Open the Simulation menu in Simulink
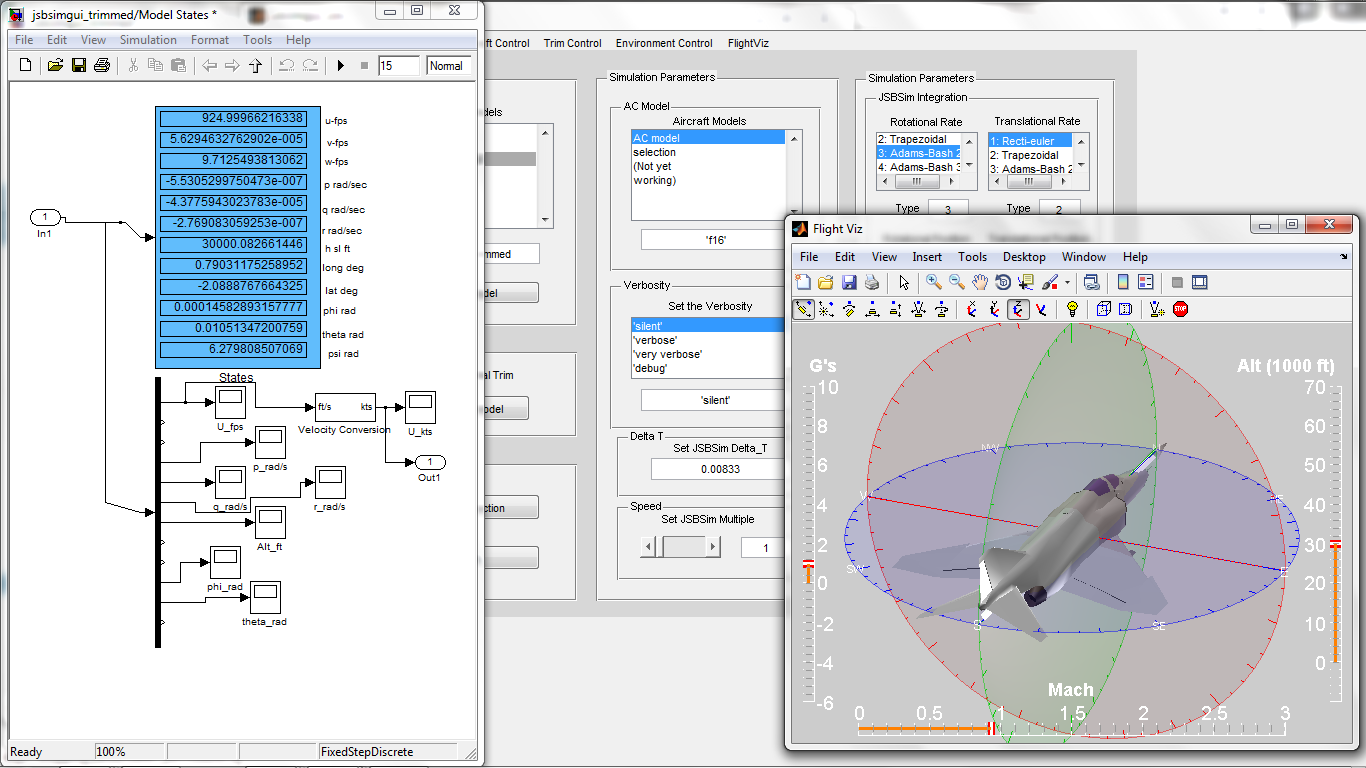This screenshot has height=768, width=1366. tap(148, 40)
